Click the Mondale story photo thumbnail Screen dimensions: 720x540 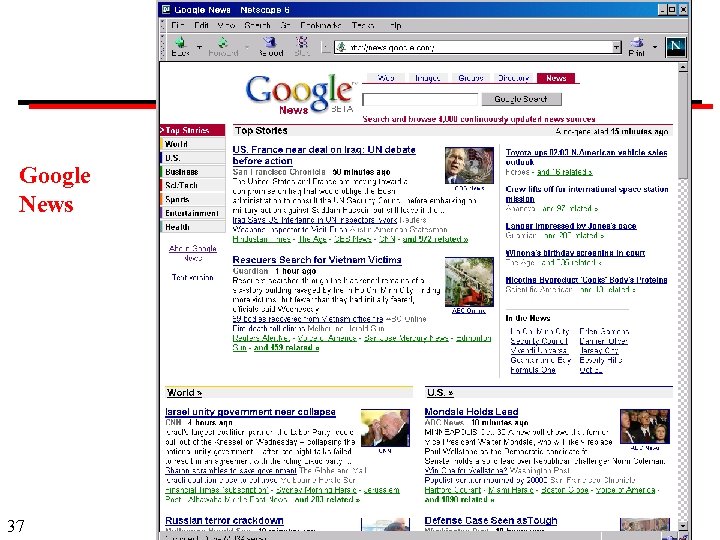[645, 426]
